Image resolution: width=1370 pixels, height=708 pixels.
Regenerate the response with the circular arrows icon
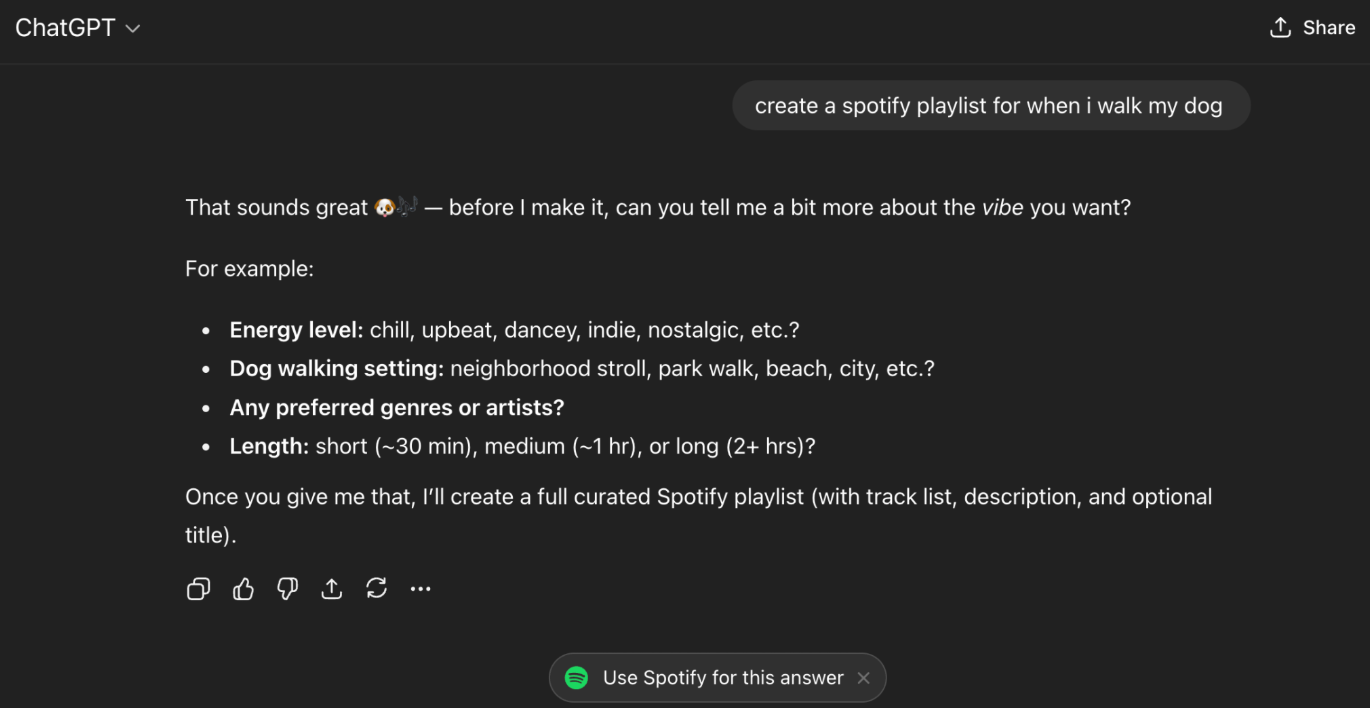coord(376,589)
